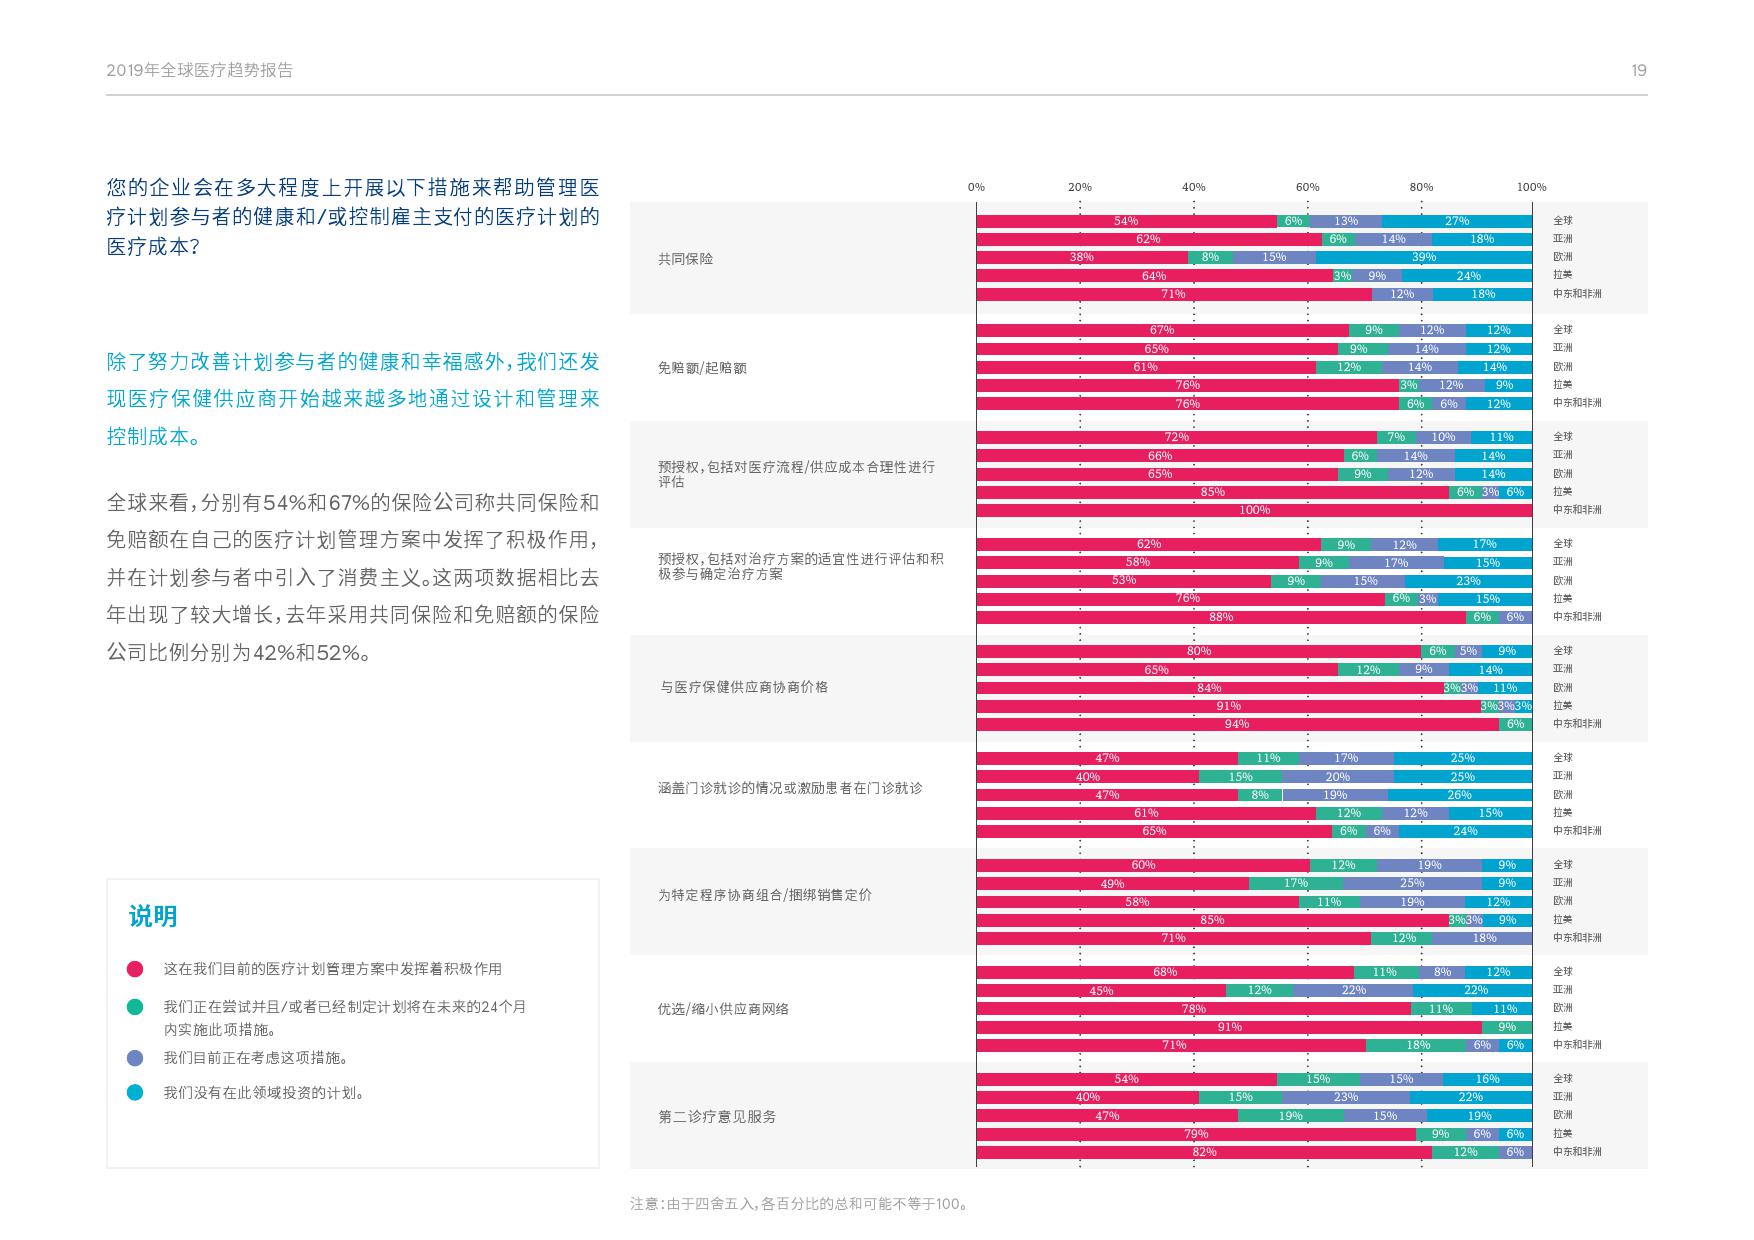Click the page number 19
This screenshot has height=1240, width=1754.
tap(1638, 71)
